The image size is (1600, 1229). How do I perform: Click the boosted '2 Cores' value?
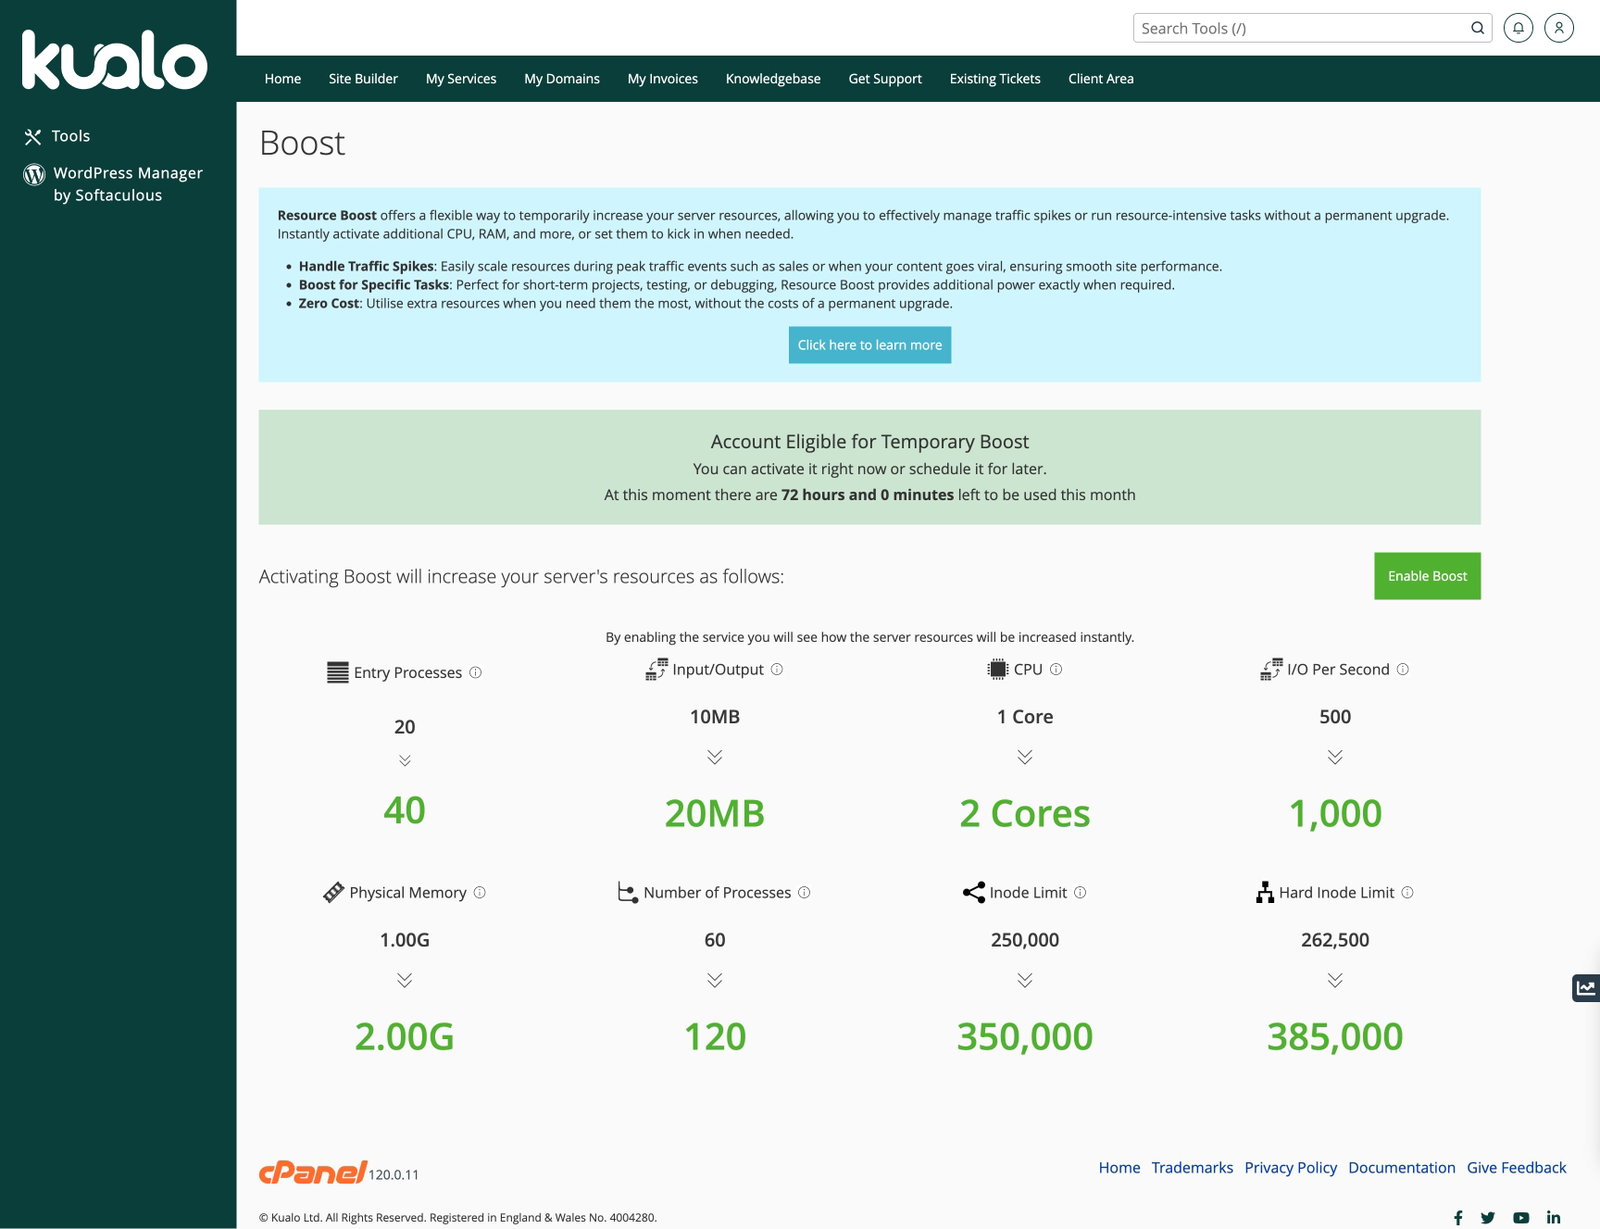click(1025, 814)
